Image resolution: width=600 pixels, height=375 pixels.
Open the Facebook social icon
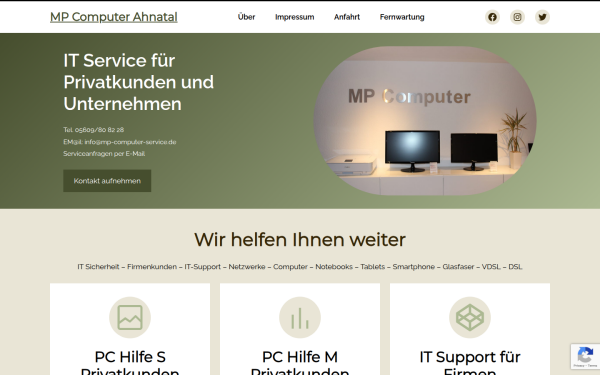pos(492,17)
